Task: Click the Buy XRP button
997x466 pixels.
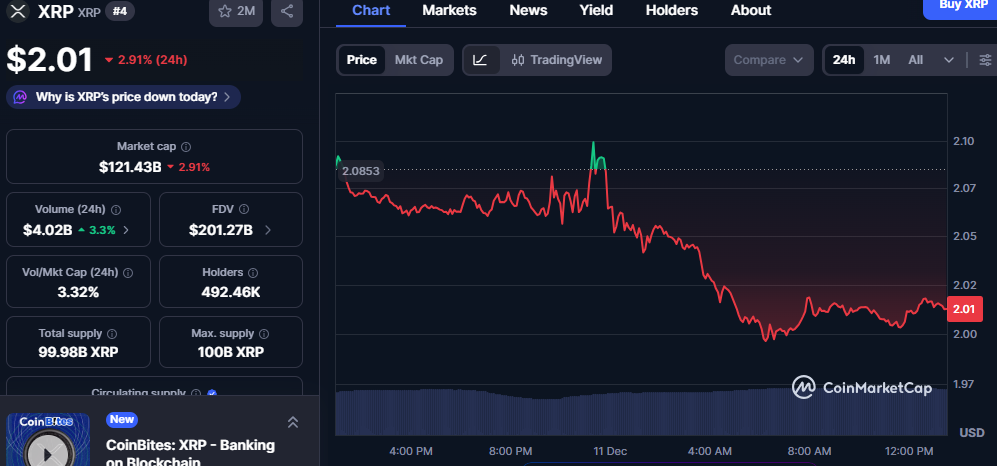Action: (962, 6)
